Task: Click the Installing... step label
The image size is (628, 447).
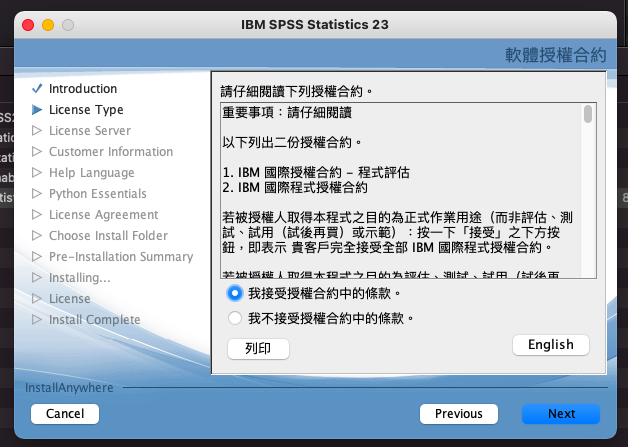Action: (80, 278)
